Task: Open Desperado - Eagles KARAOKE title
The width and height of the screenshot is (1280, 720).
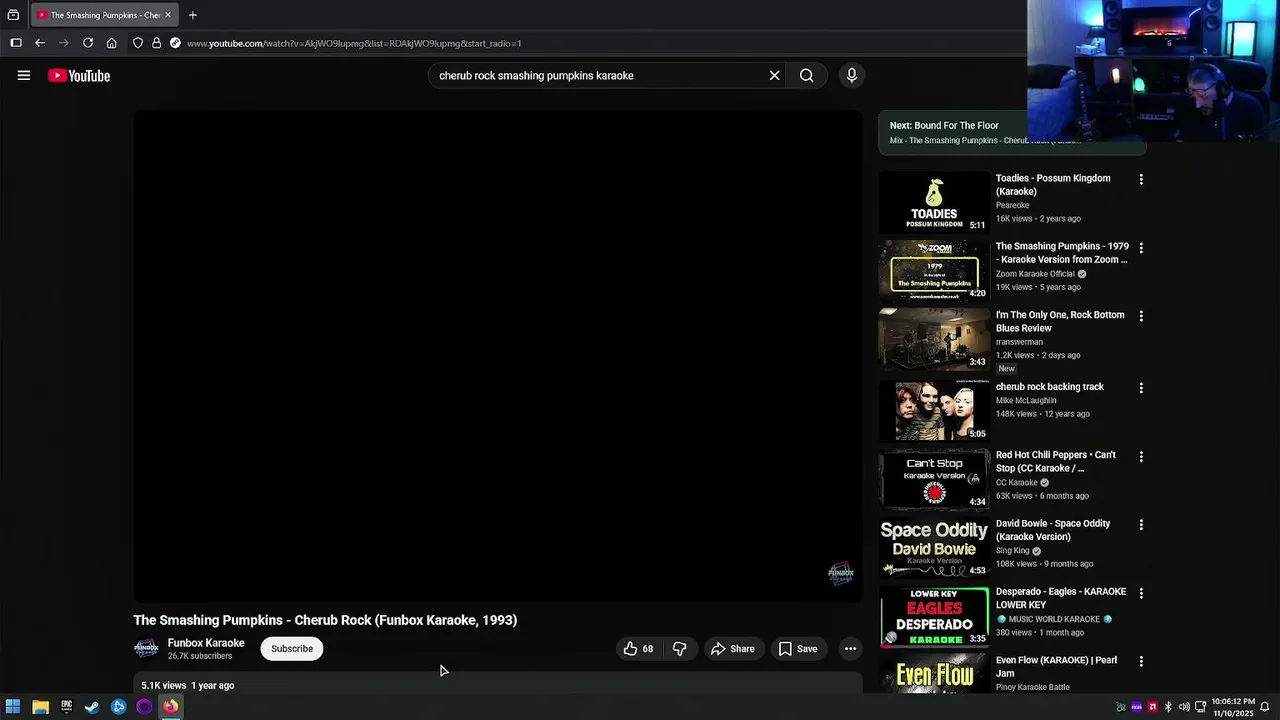Action: (x=1061, y=598)
